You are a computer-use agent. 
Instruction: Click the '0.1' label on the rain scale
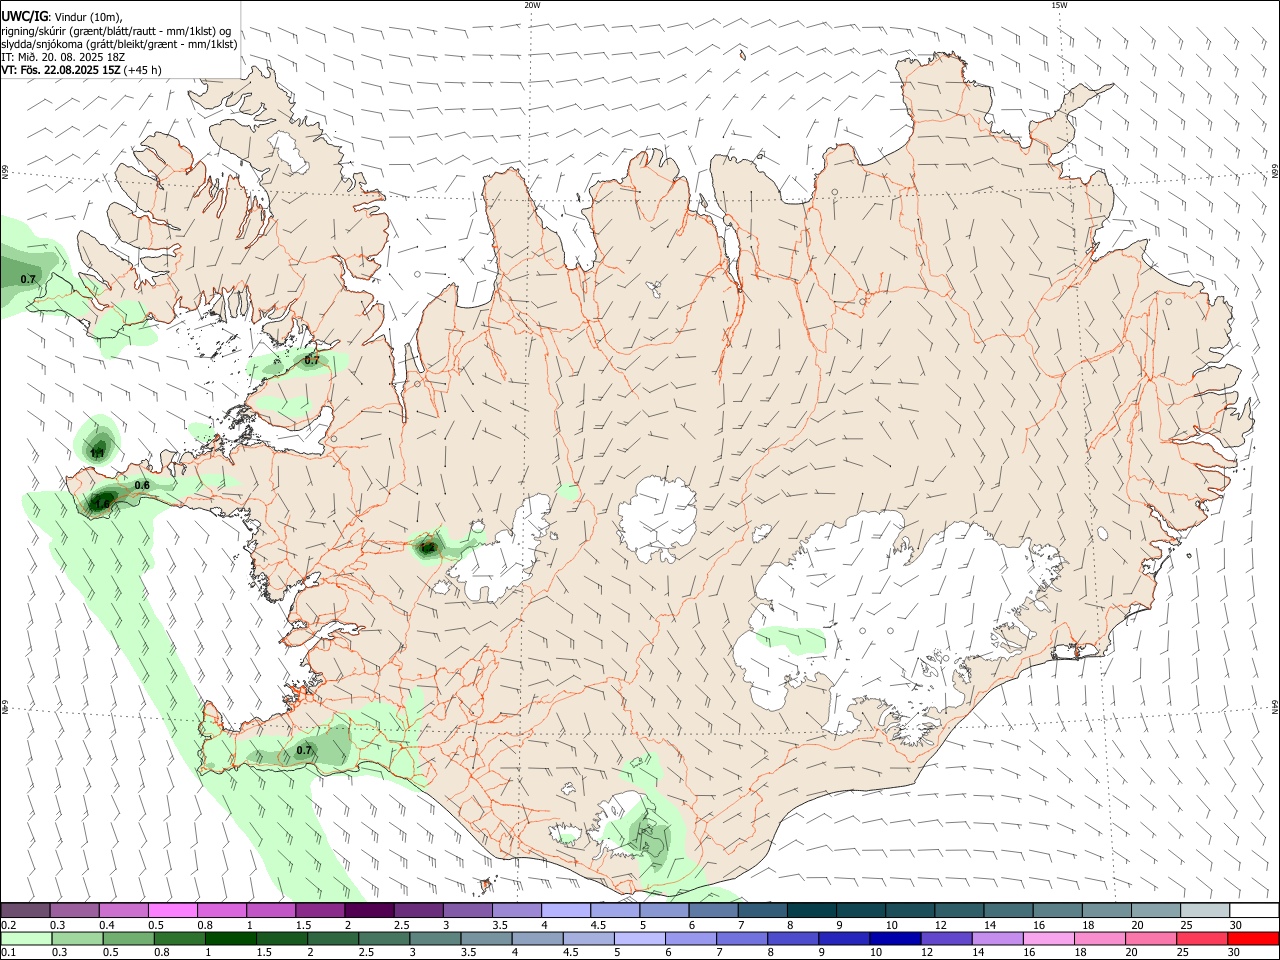[x=8, y=953]
